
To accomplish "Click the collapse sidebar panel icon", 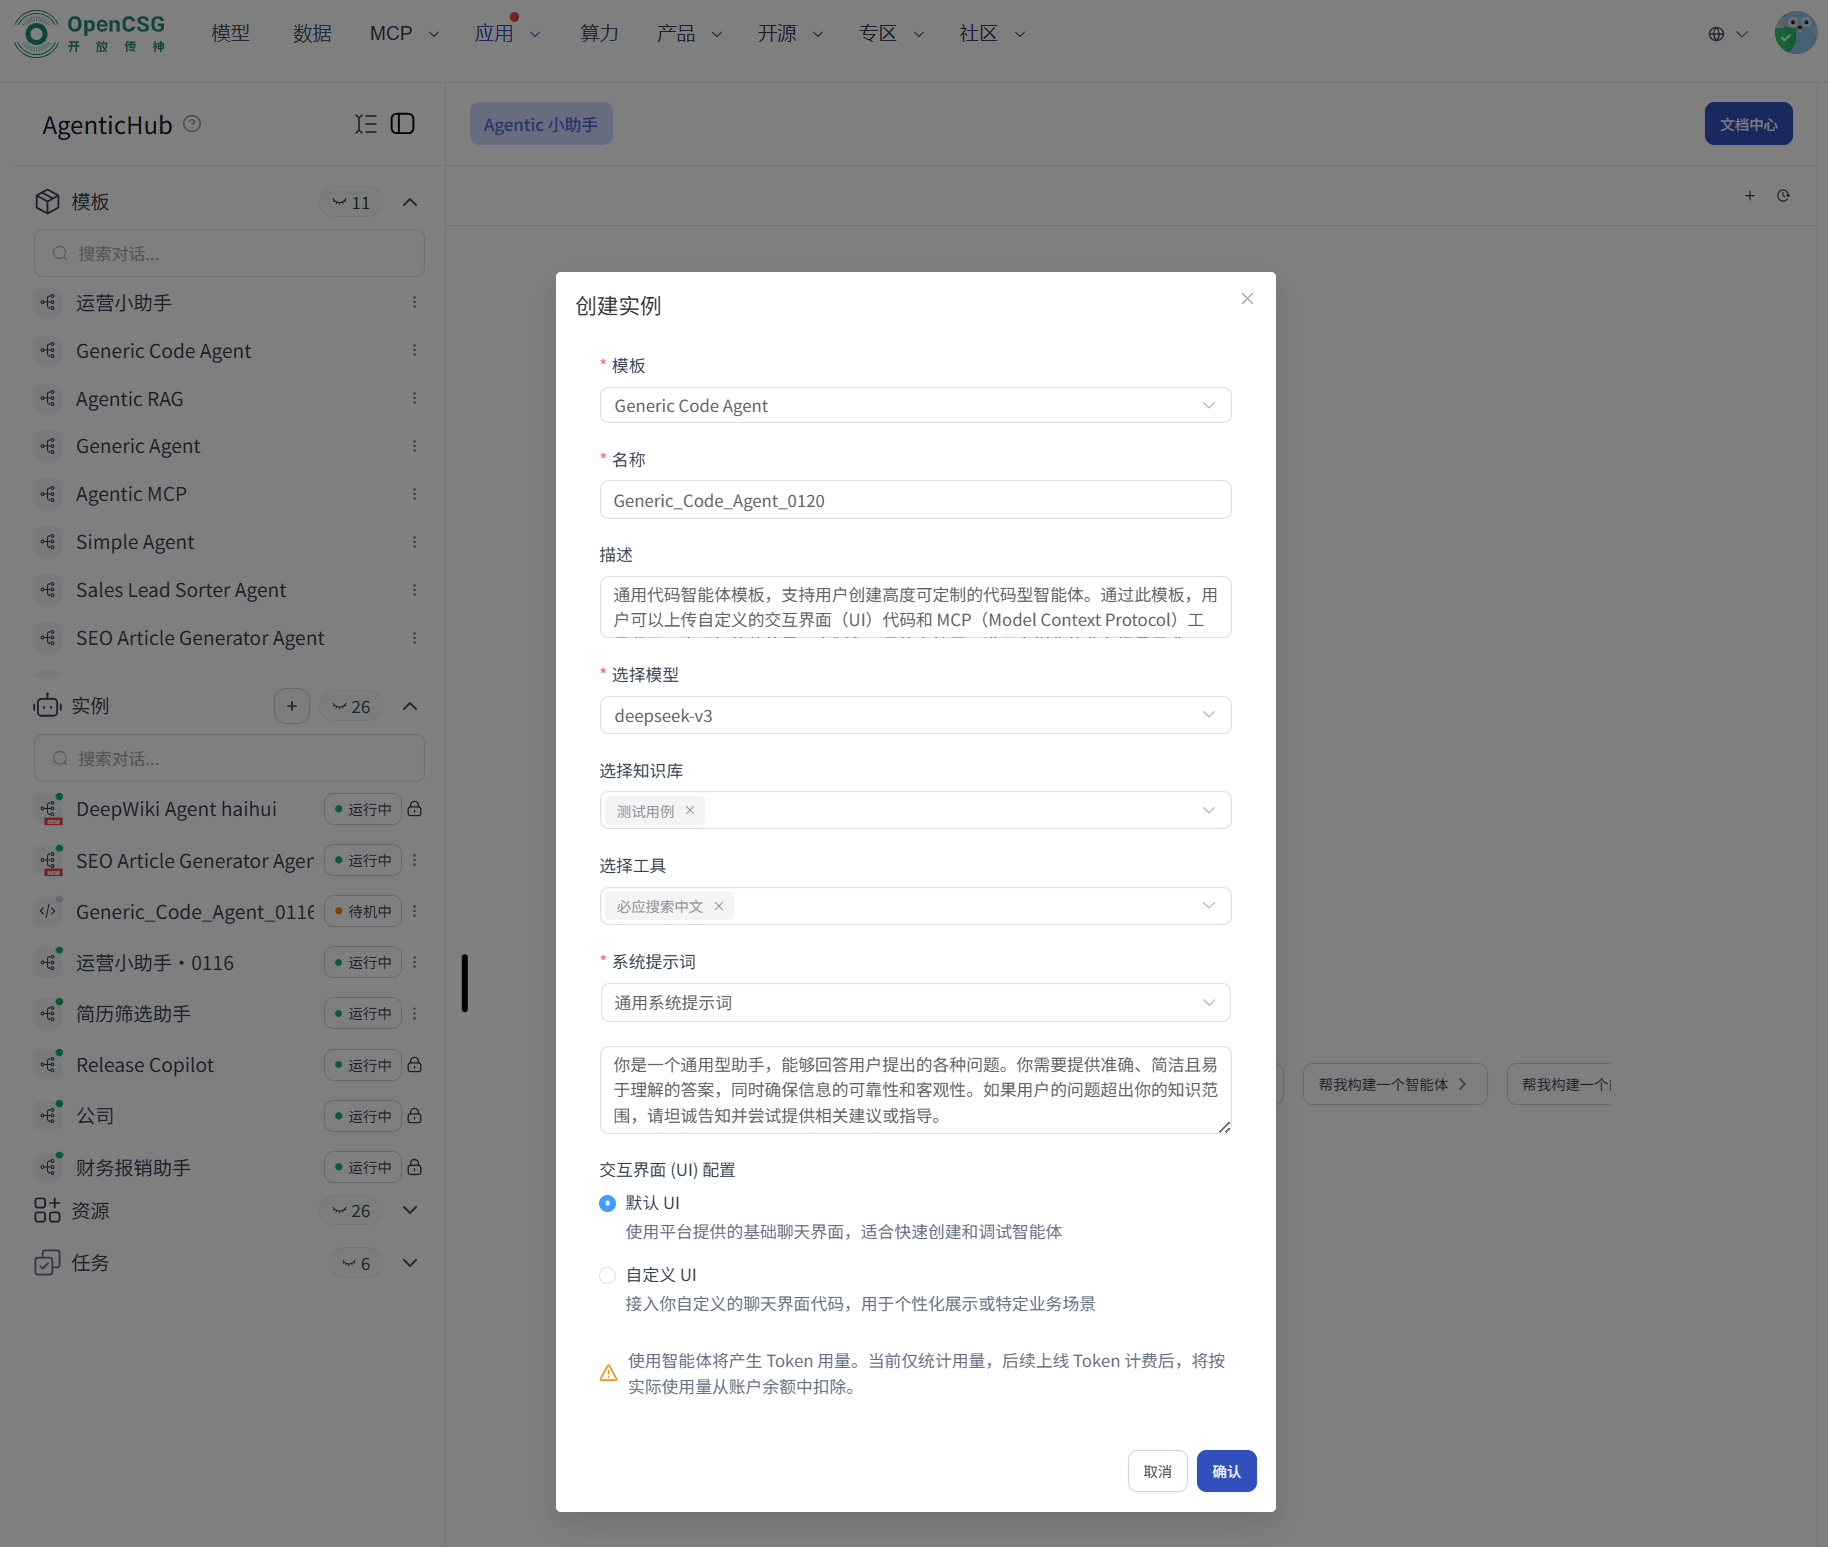I will click(403, 123).
